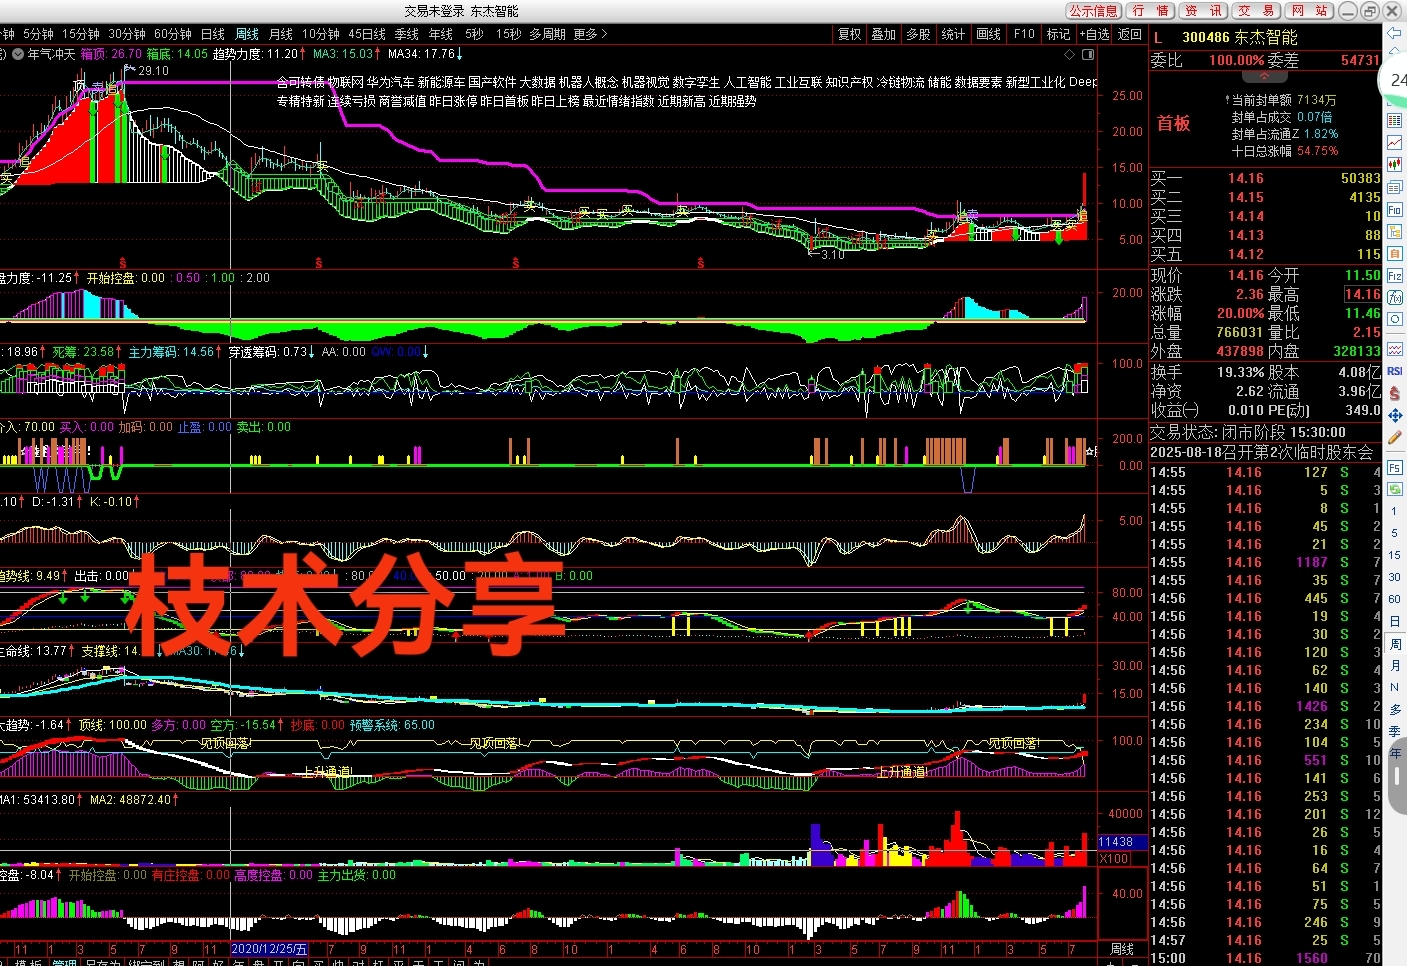Add stock via +自选 button
1407x966 pixels.
click(1095, 34)
